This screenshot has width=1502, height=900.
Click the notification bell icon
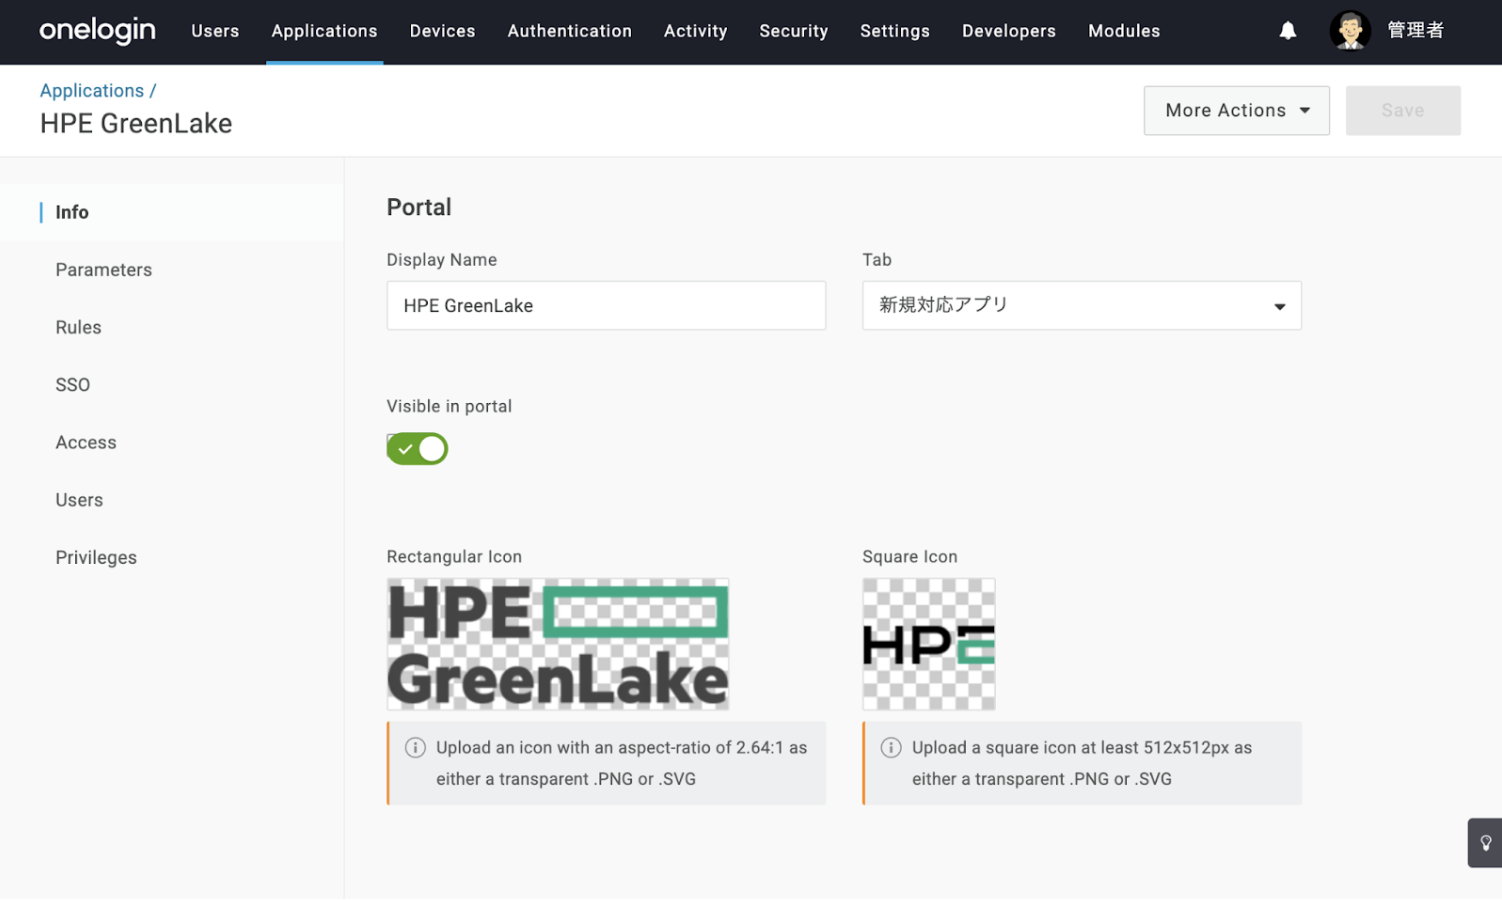point(1287,31)
